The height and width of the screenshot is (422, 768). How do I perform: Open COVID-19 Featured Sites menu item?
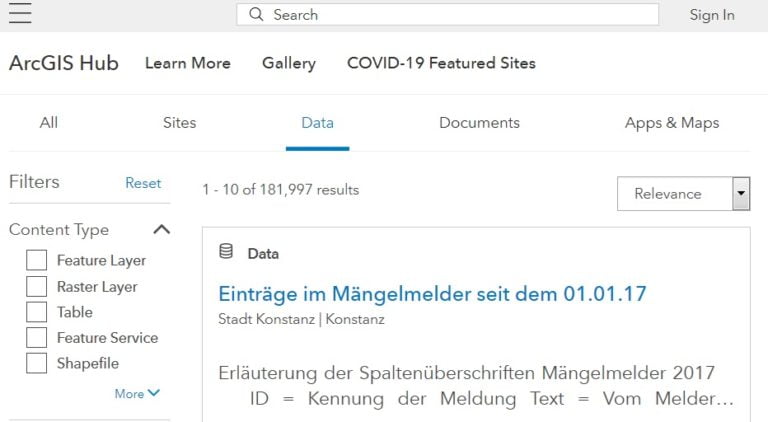441,63
